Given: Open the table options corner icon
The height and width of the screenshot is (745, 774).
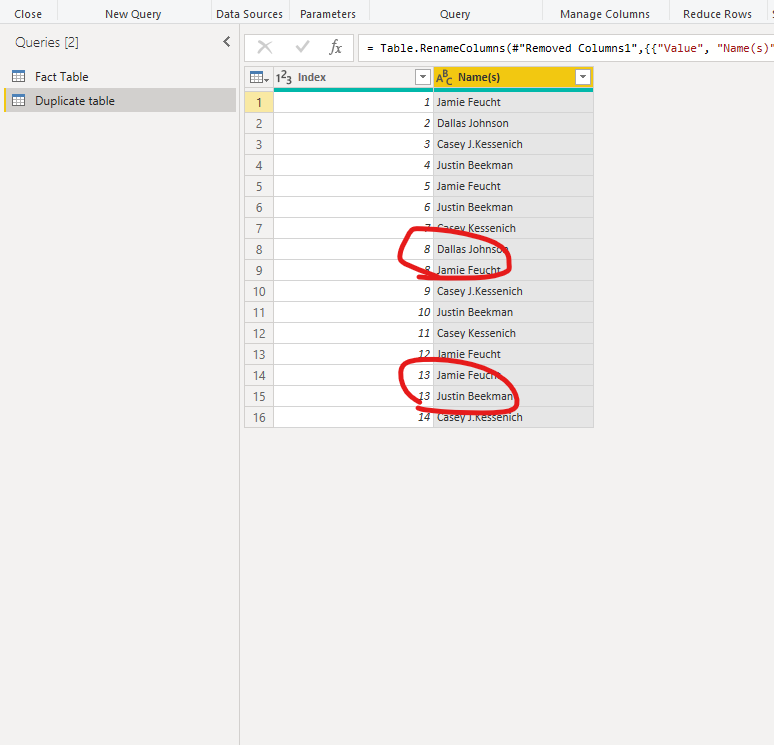Looking at the screenshot, I should 259,78.
